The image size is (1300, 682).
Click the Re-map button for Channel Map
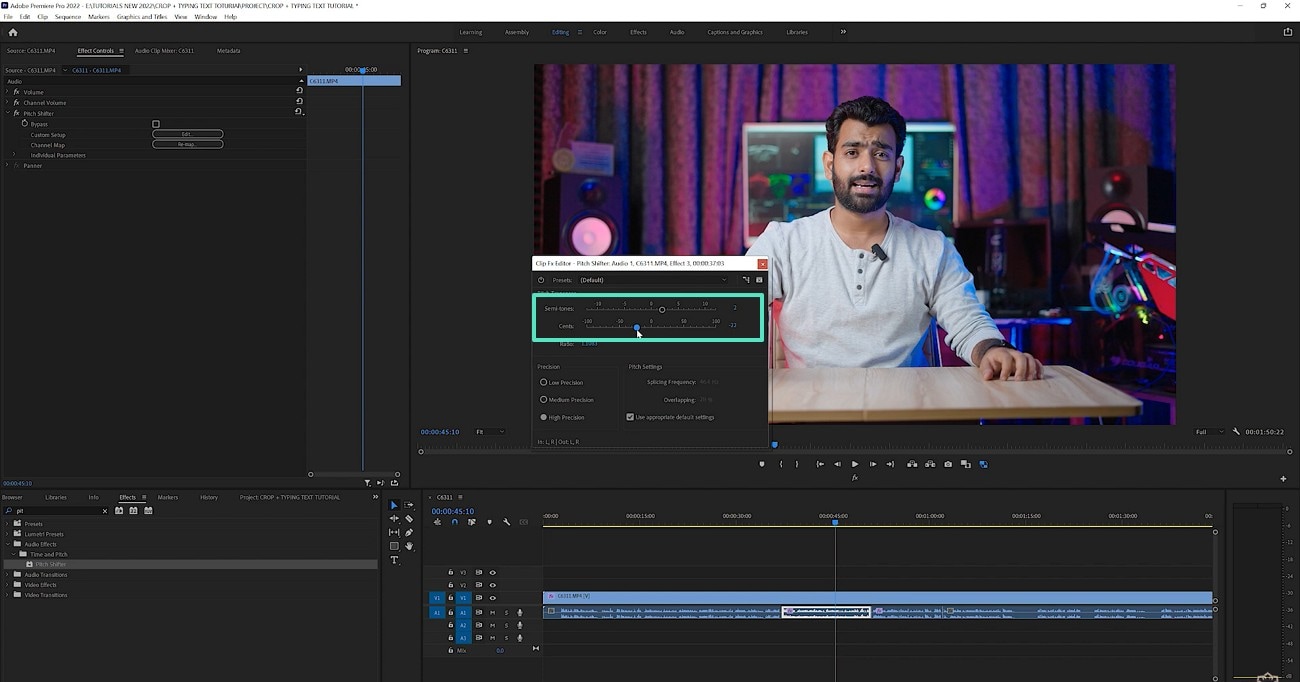tap(187, 145)
